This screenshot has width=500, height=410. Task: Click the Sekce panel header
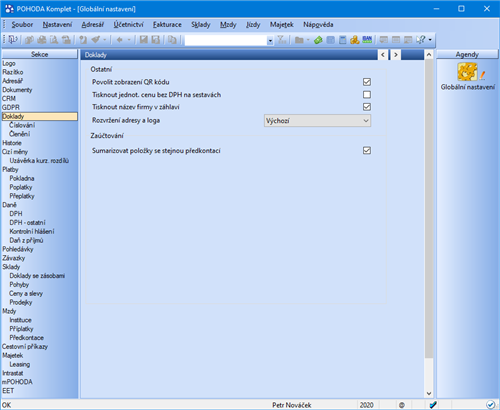point(40,54)
